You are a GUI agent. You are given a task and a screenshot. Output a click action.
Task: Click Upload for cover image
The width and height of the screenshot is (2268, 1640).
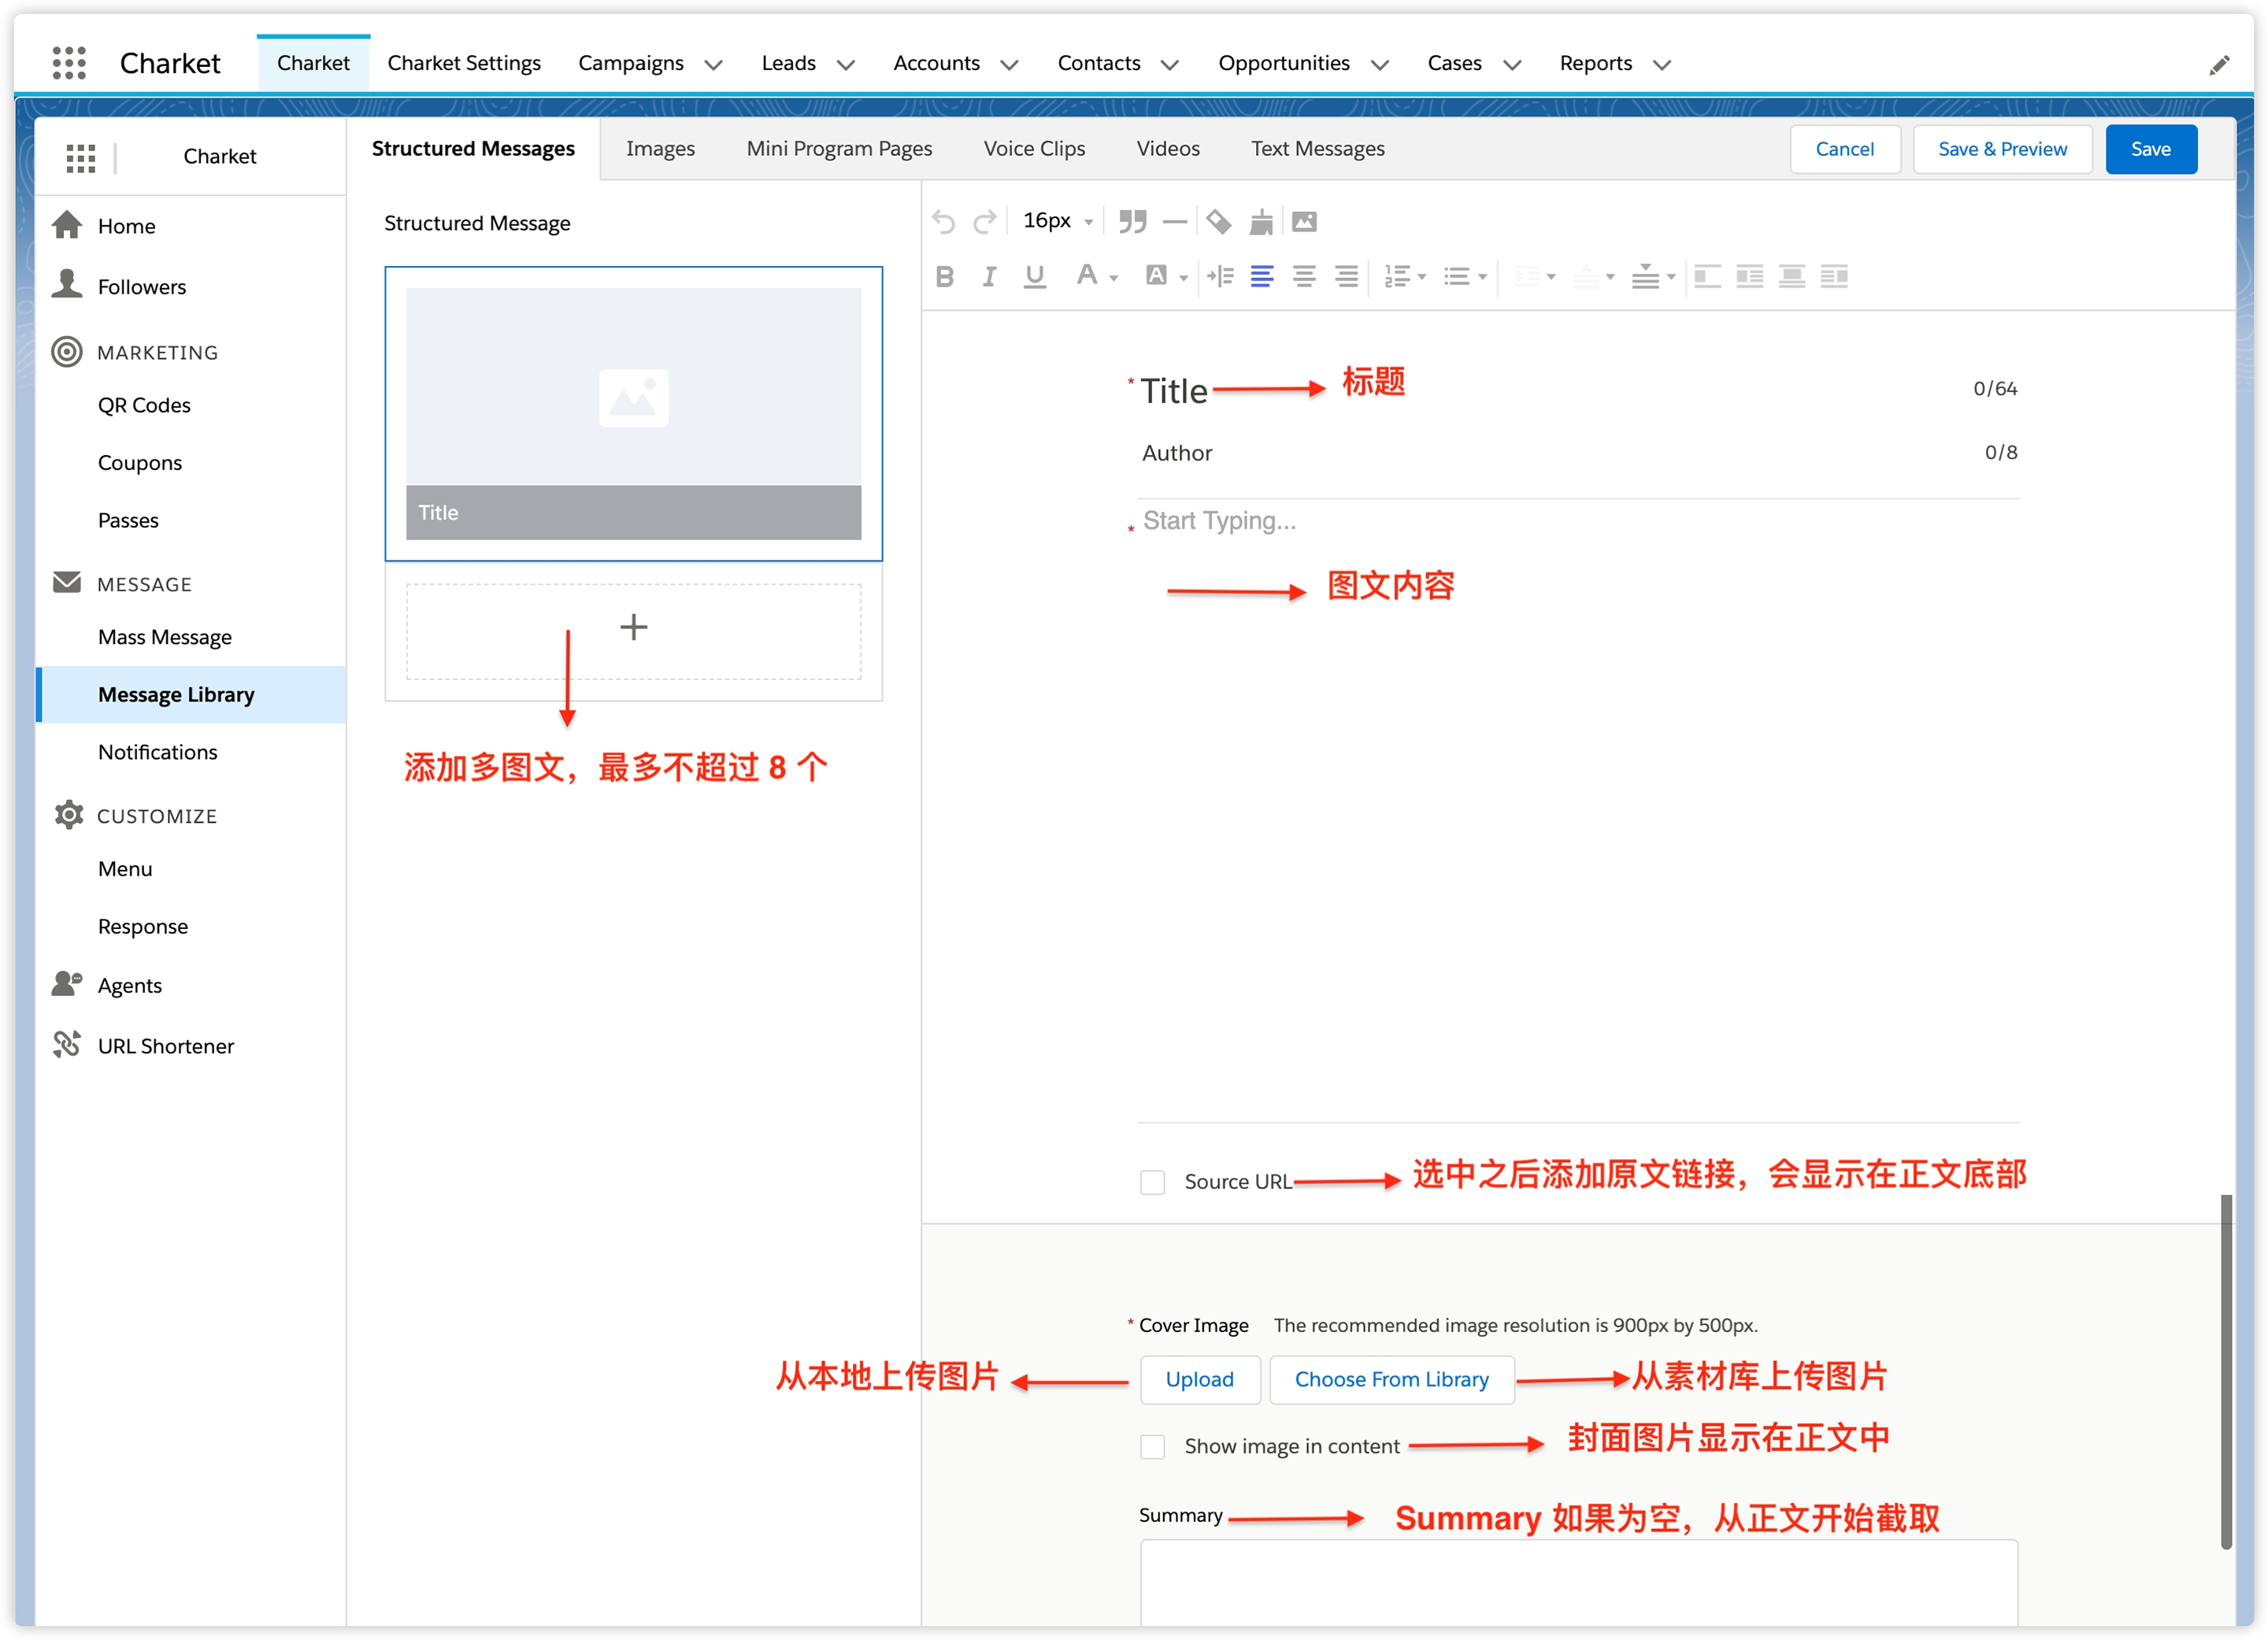coord(1199,1379)
